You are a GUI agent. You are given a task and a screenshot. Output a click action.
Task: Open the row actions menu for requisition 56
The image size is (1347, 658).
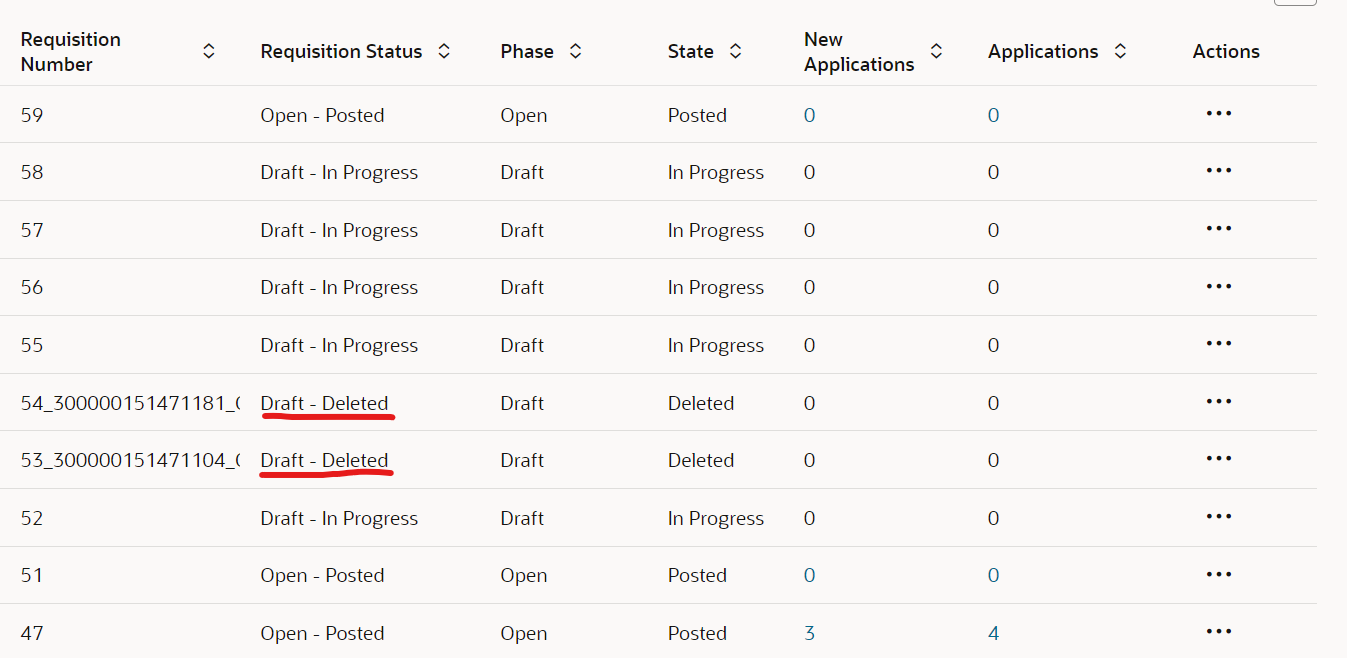click(x=1218, y=286)
